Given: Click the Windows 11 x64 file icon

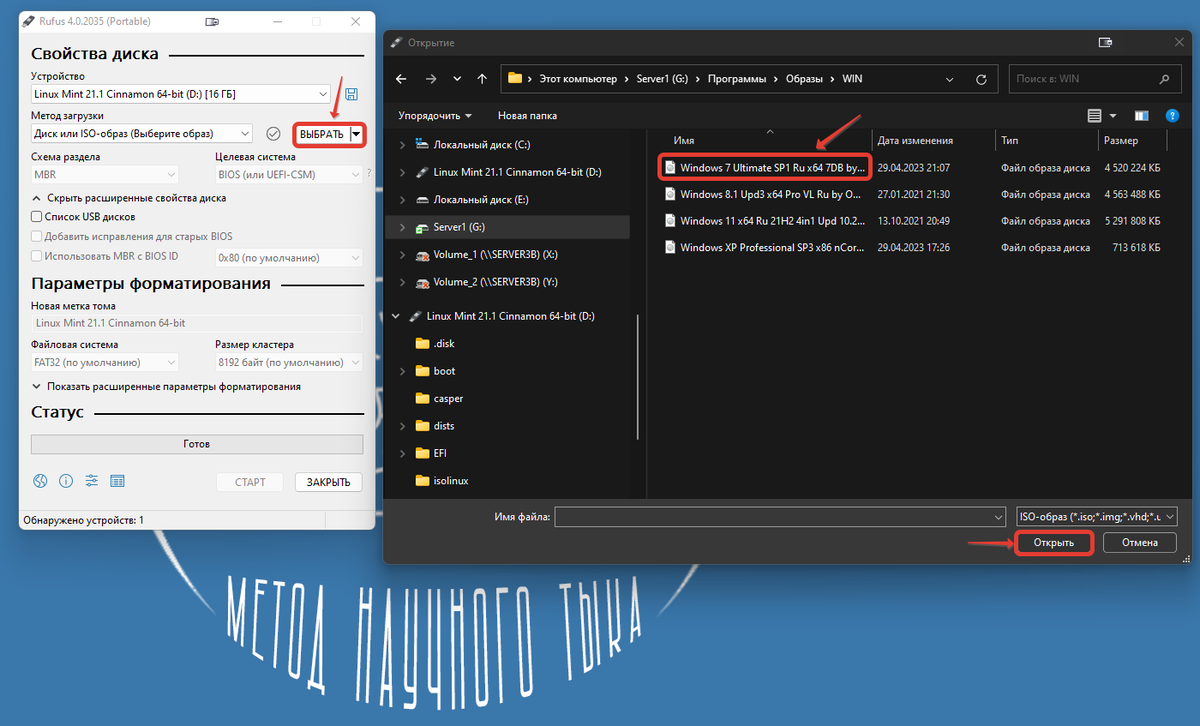Looking at the screenshot, I should tap(671, 220).
